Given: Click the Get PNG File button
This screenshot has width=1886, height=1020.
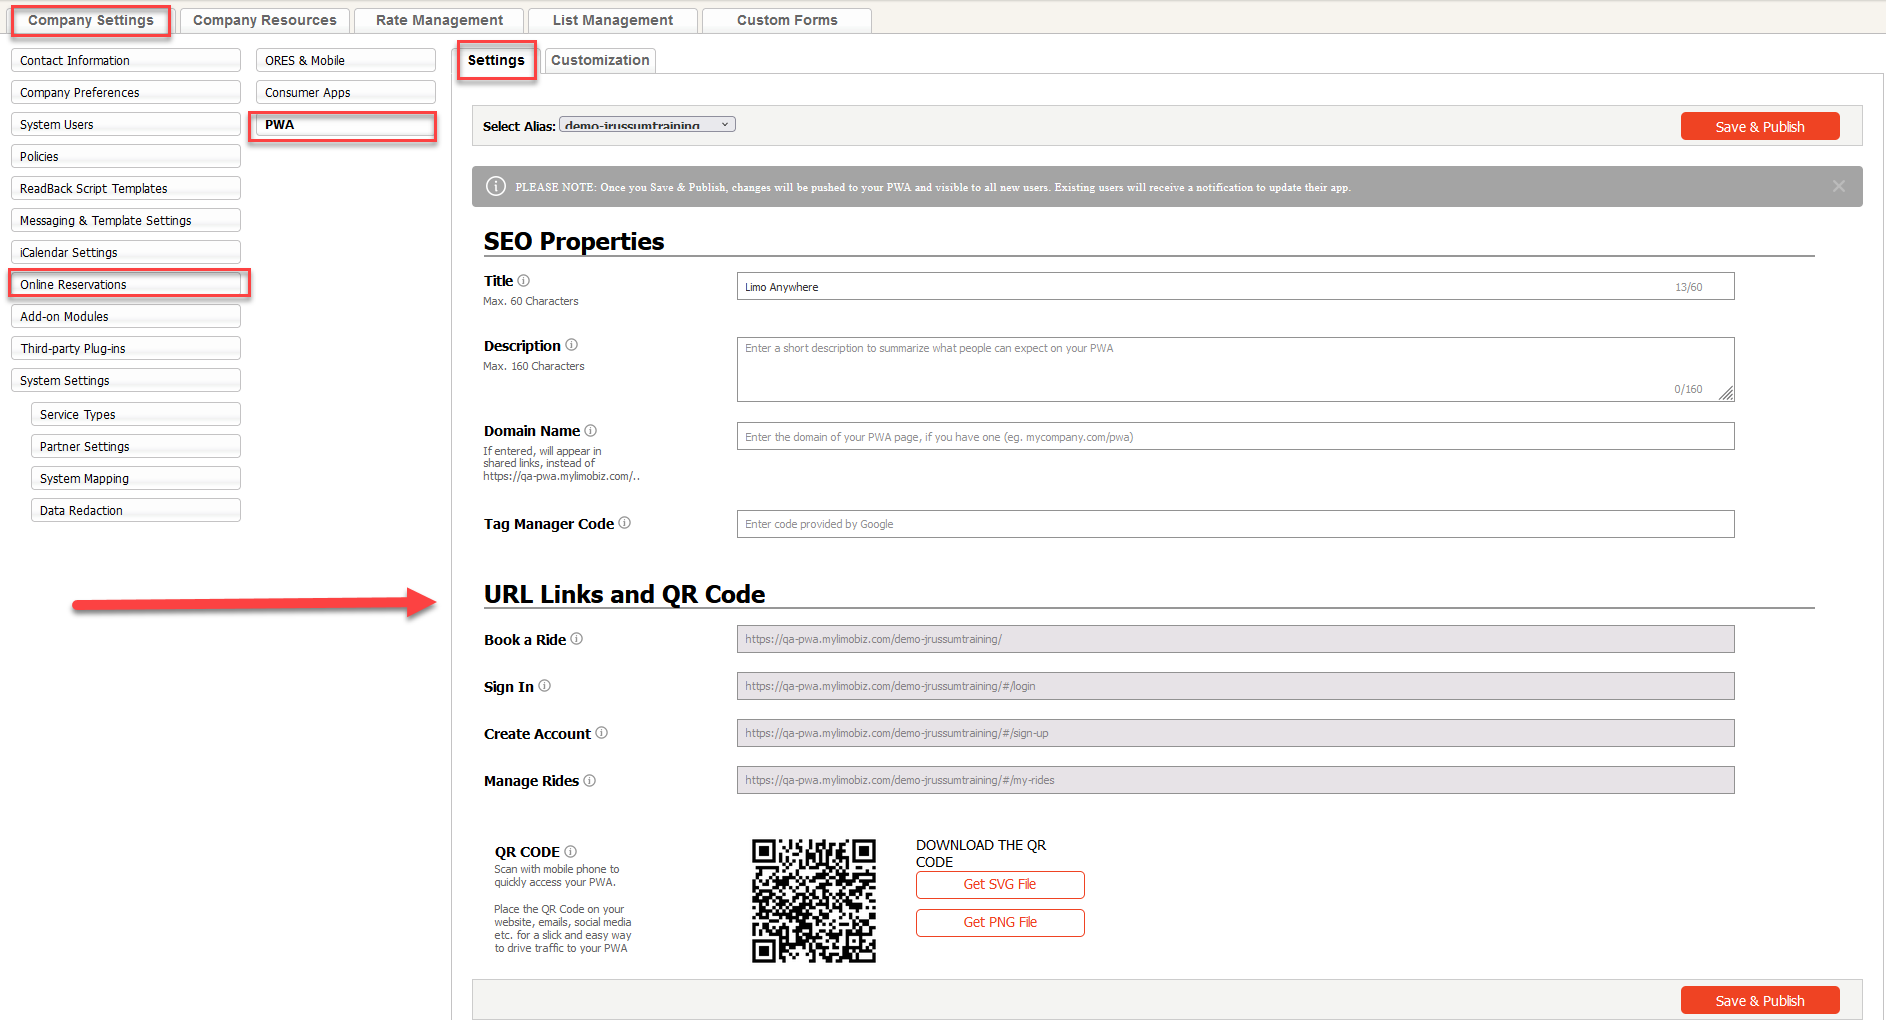Looking at the screenshot, I should (x=999, y=923).
